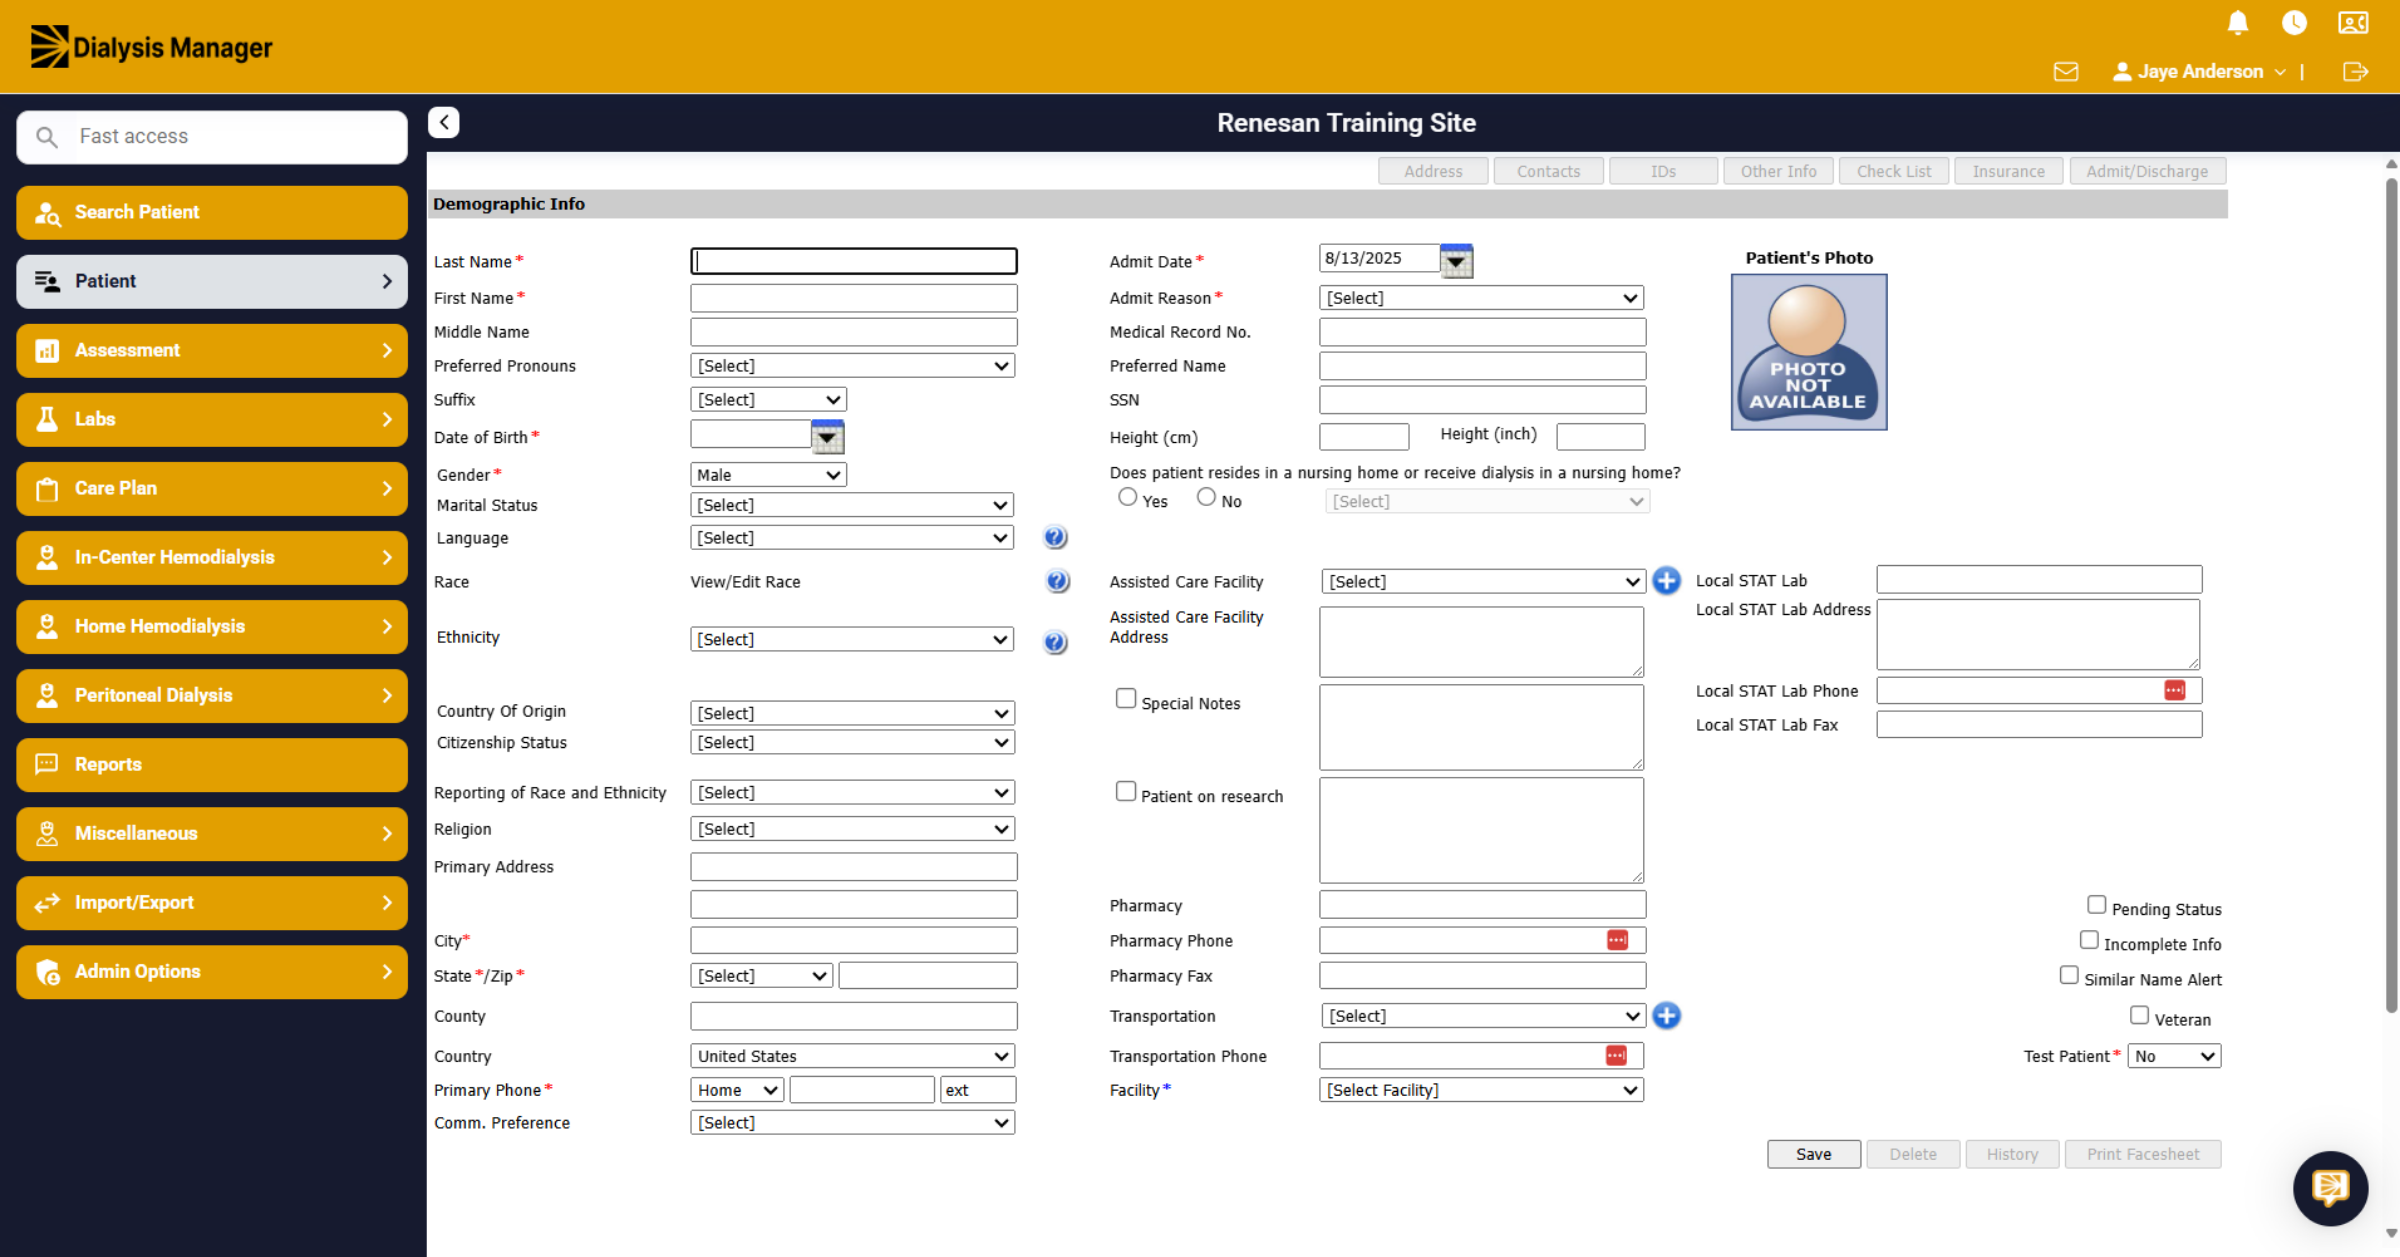Open the chat support bubble icon
The height and width of the screenshot is (1257, 2400).
pyautogui.click(x=2330, y=1188)
